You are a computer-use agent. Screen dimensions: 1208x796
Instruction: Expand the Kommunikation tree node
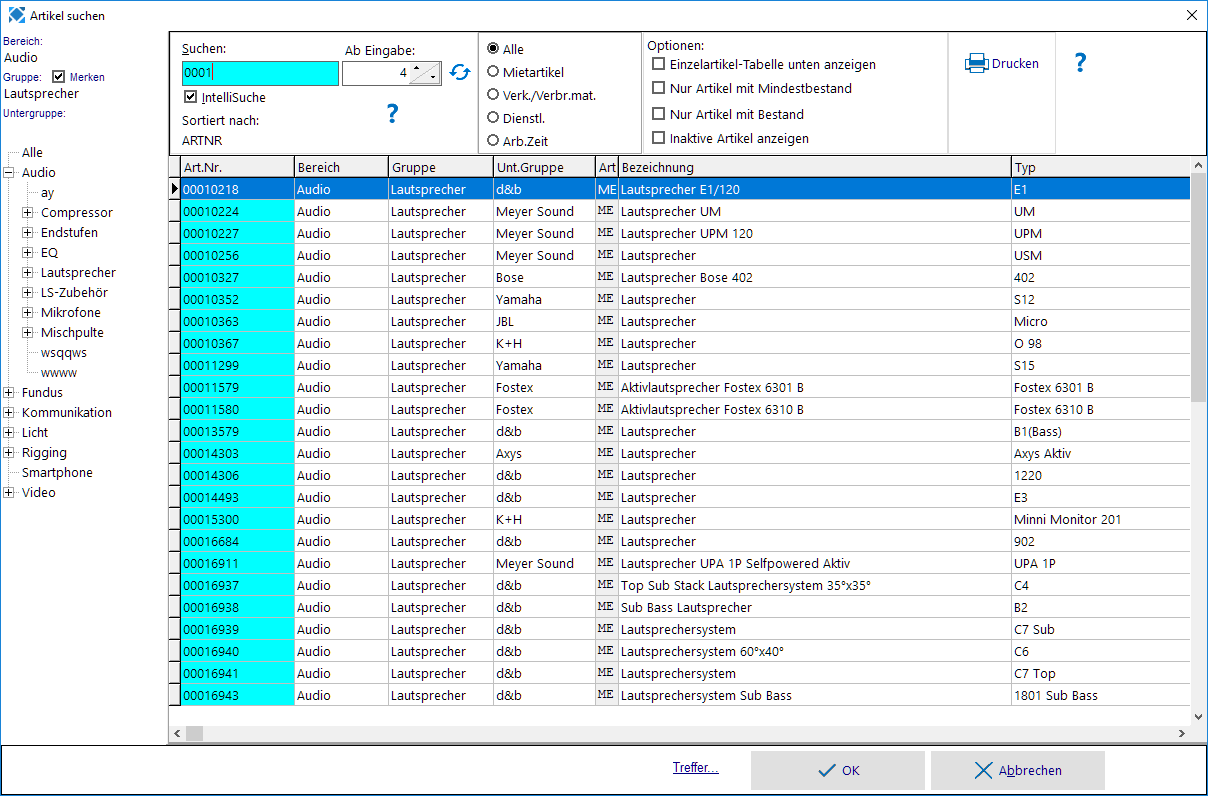point(9,412)
